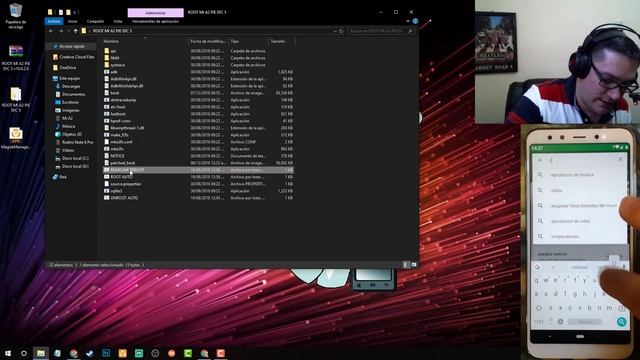640x360 pixels.
Task: Open Disco local (D:) in sidebar
Action: [x=72, y=167]
